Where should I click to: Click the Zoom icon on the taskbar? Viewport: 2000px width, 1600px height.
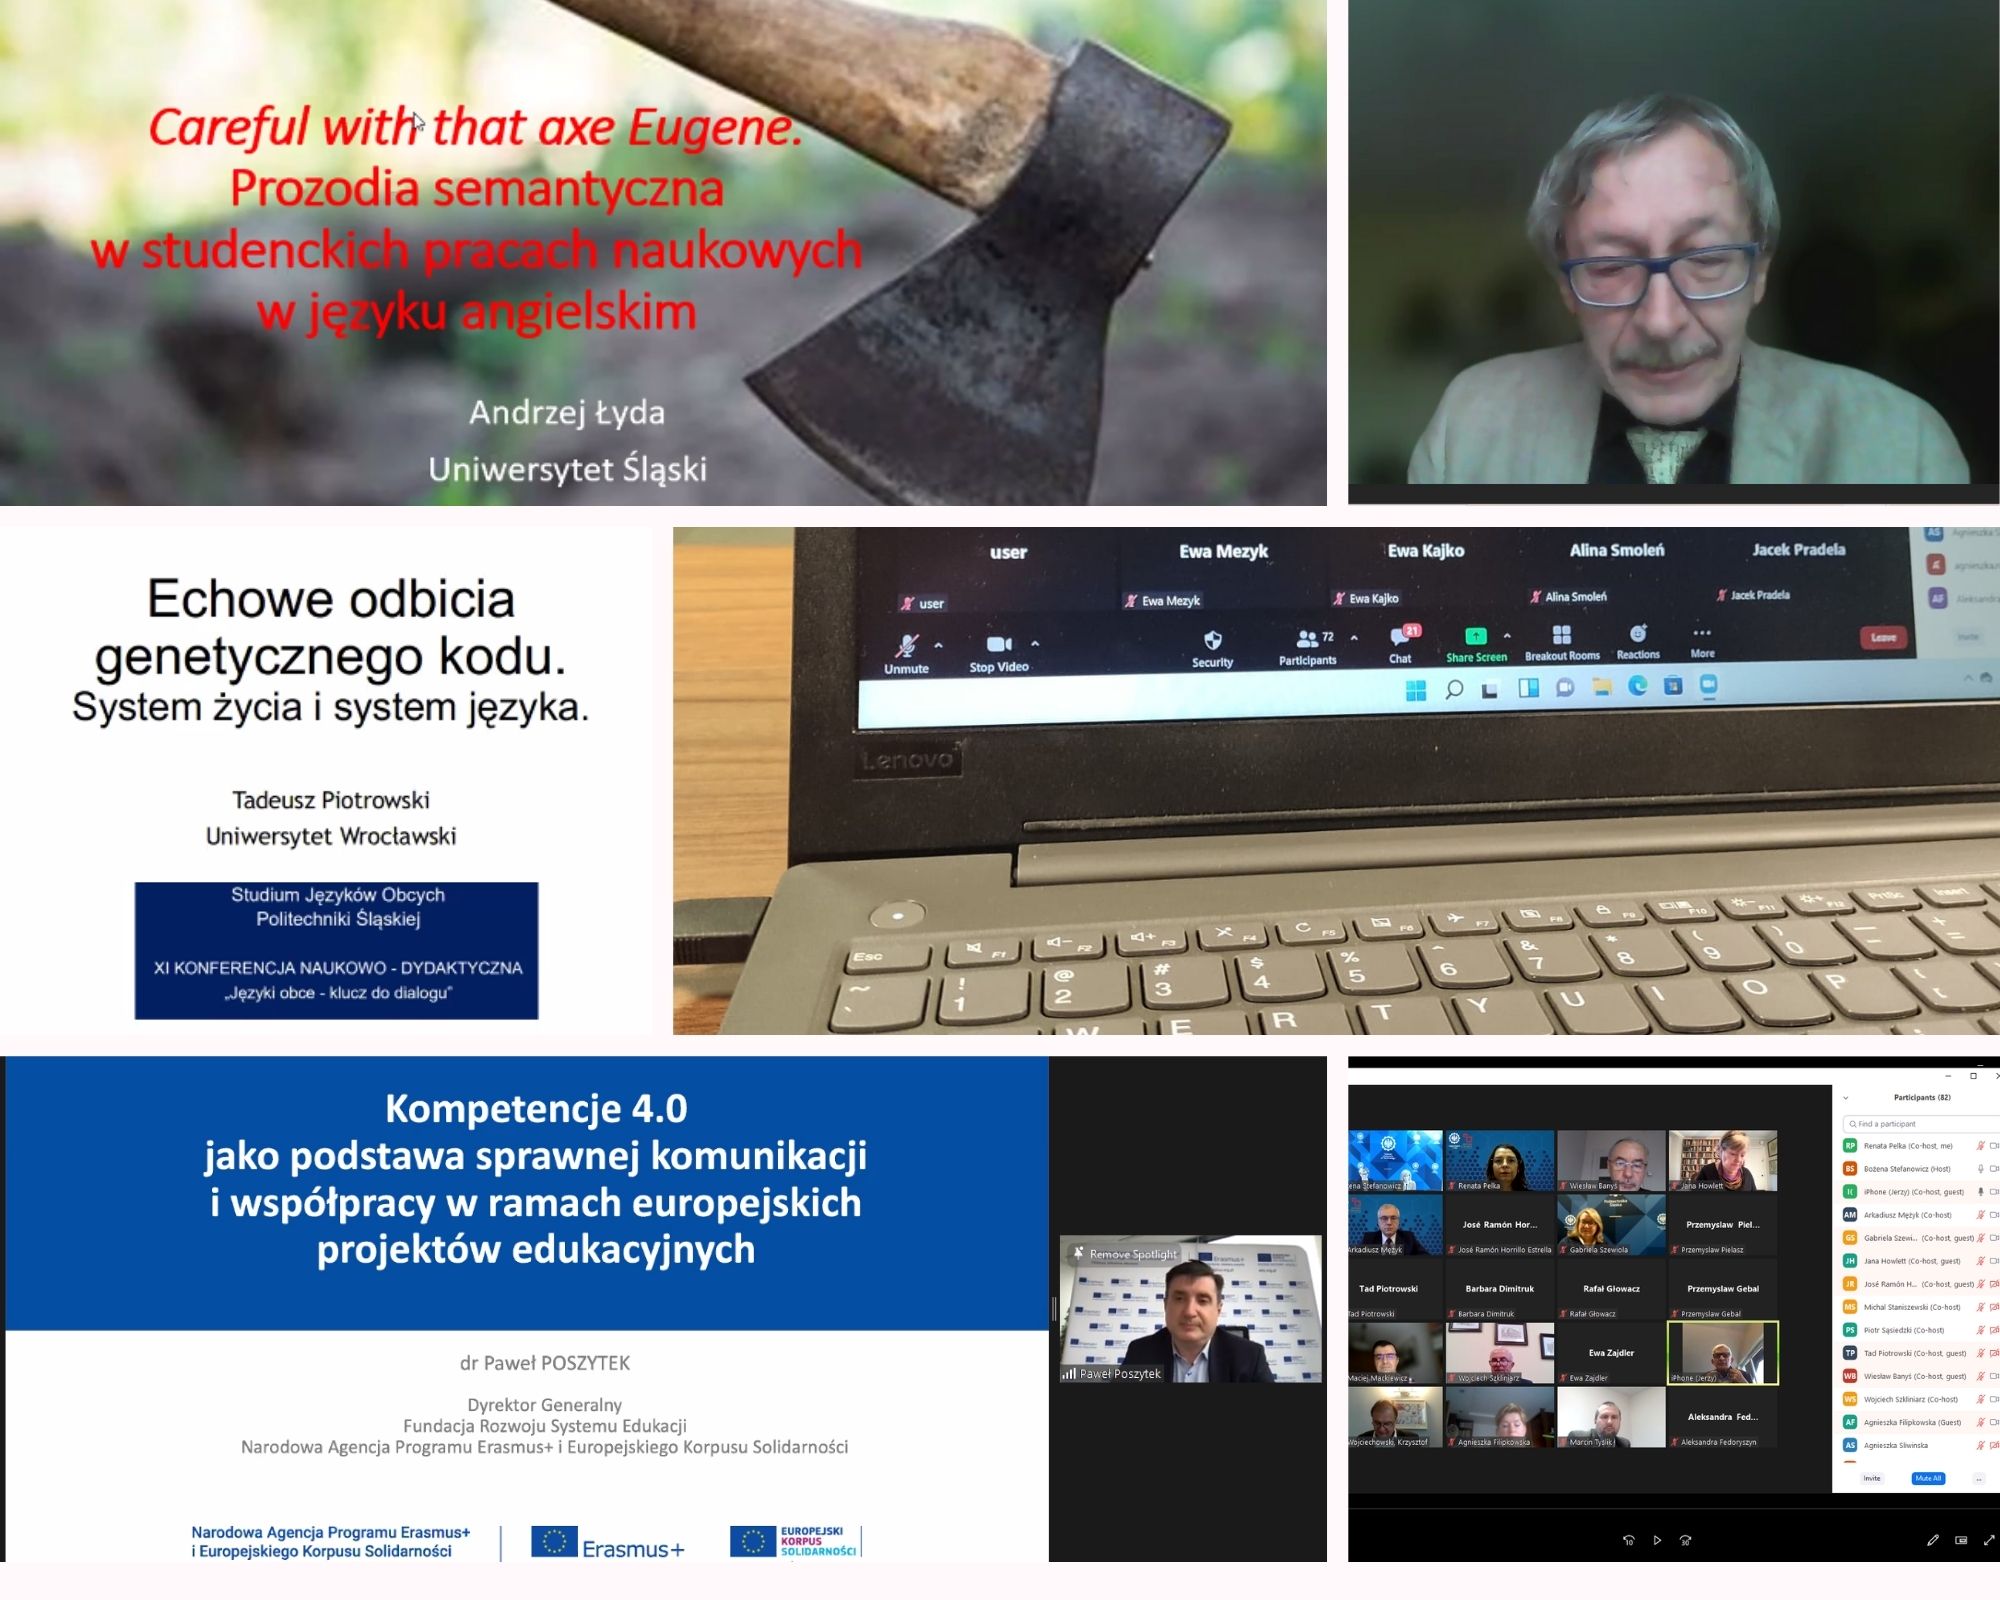[x=1709, y=684]
